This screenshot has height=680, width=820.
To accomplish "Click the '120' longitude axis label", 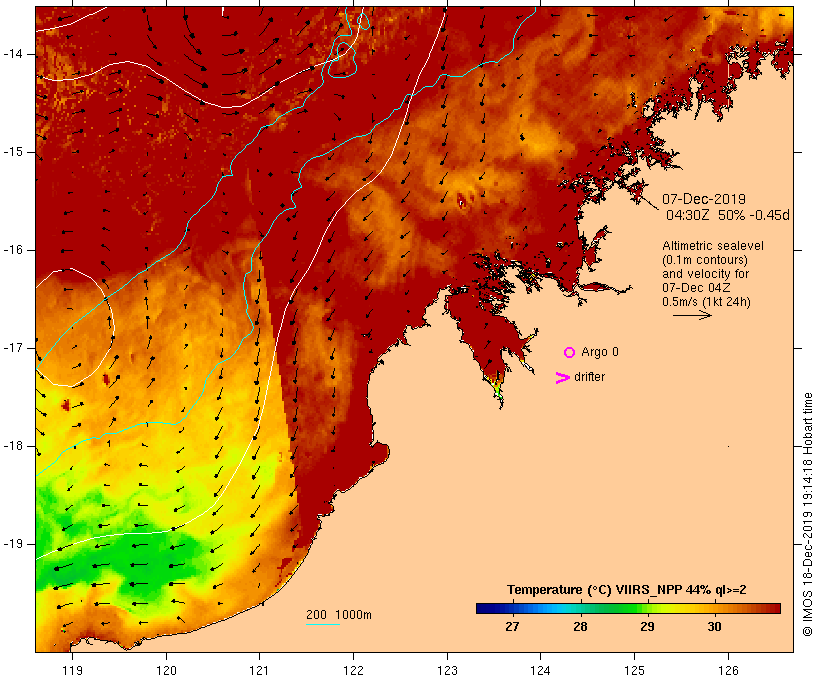I will [x=166, y=671].
